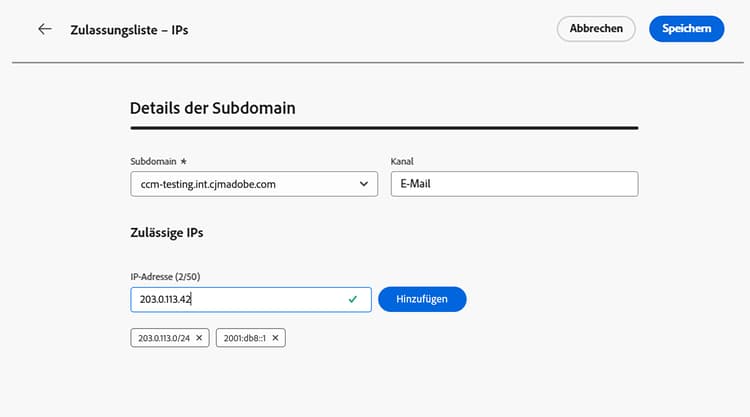Click the Details der Subdomain heading

point(213,108)
